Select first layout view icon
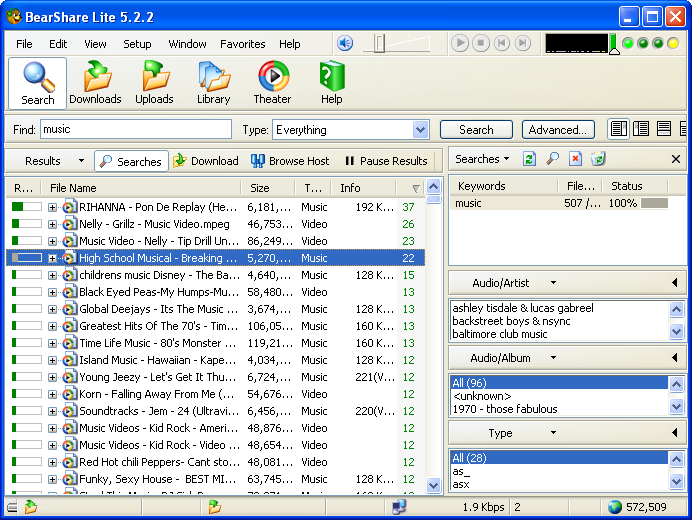Viewport: 692px width, 520px height. [x=618, y=129]
